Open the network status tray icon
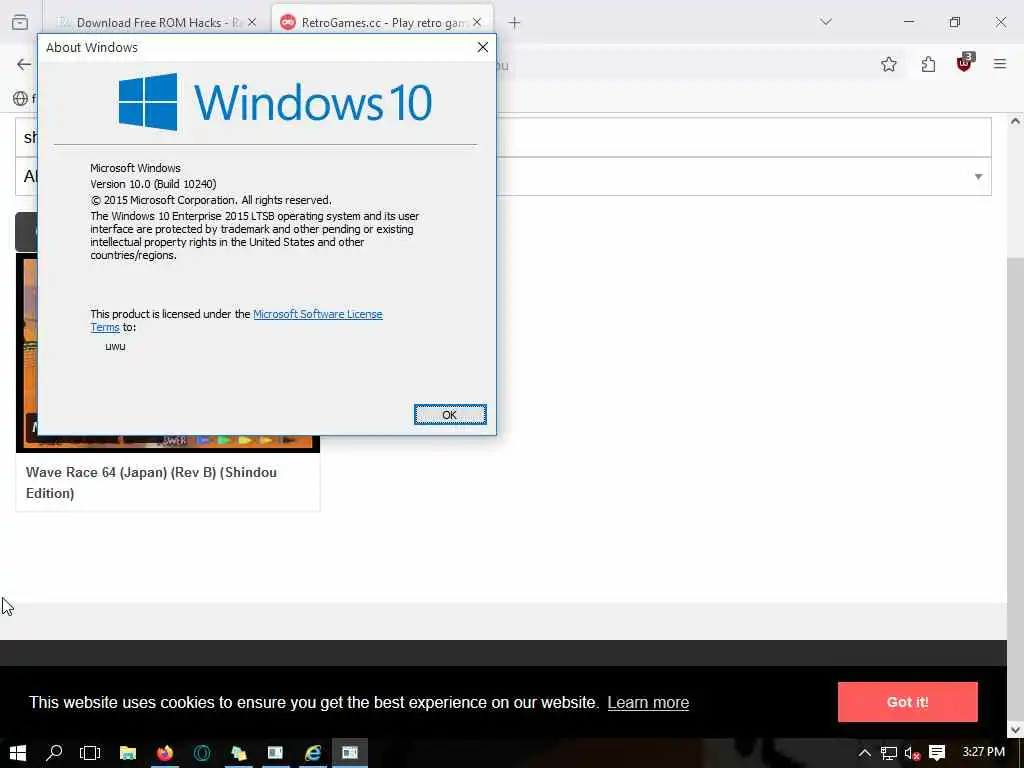1024x768 pixels. click(x=889, y=753)
